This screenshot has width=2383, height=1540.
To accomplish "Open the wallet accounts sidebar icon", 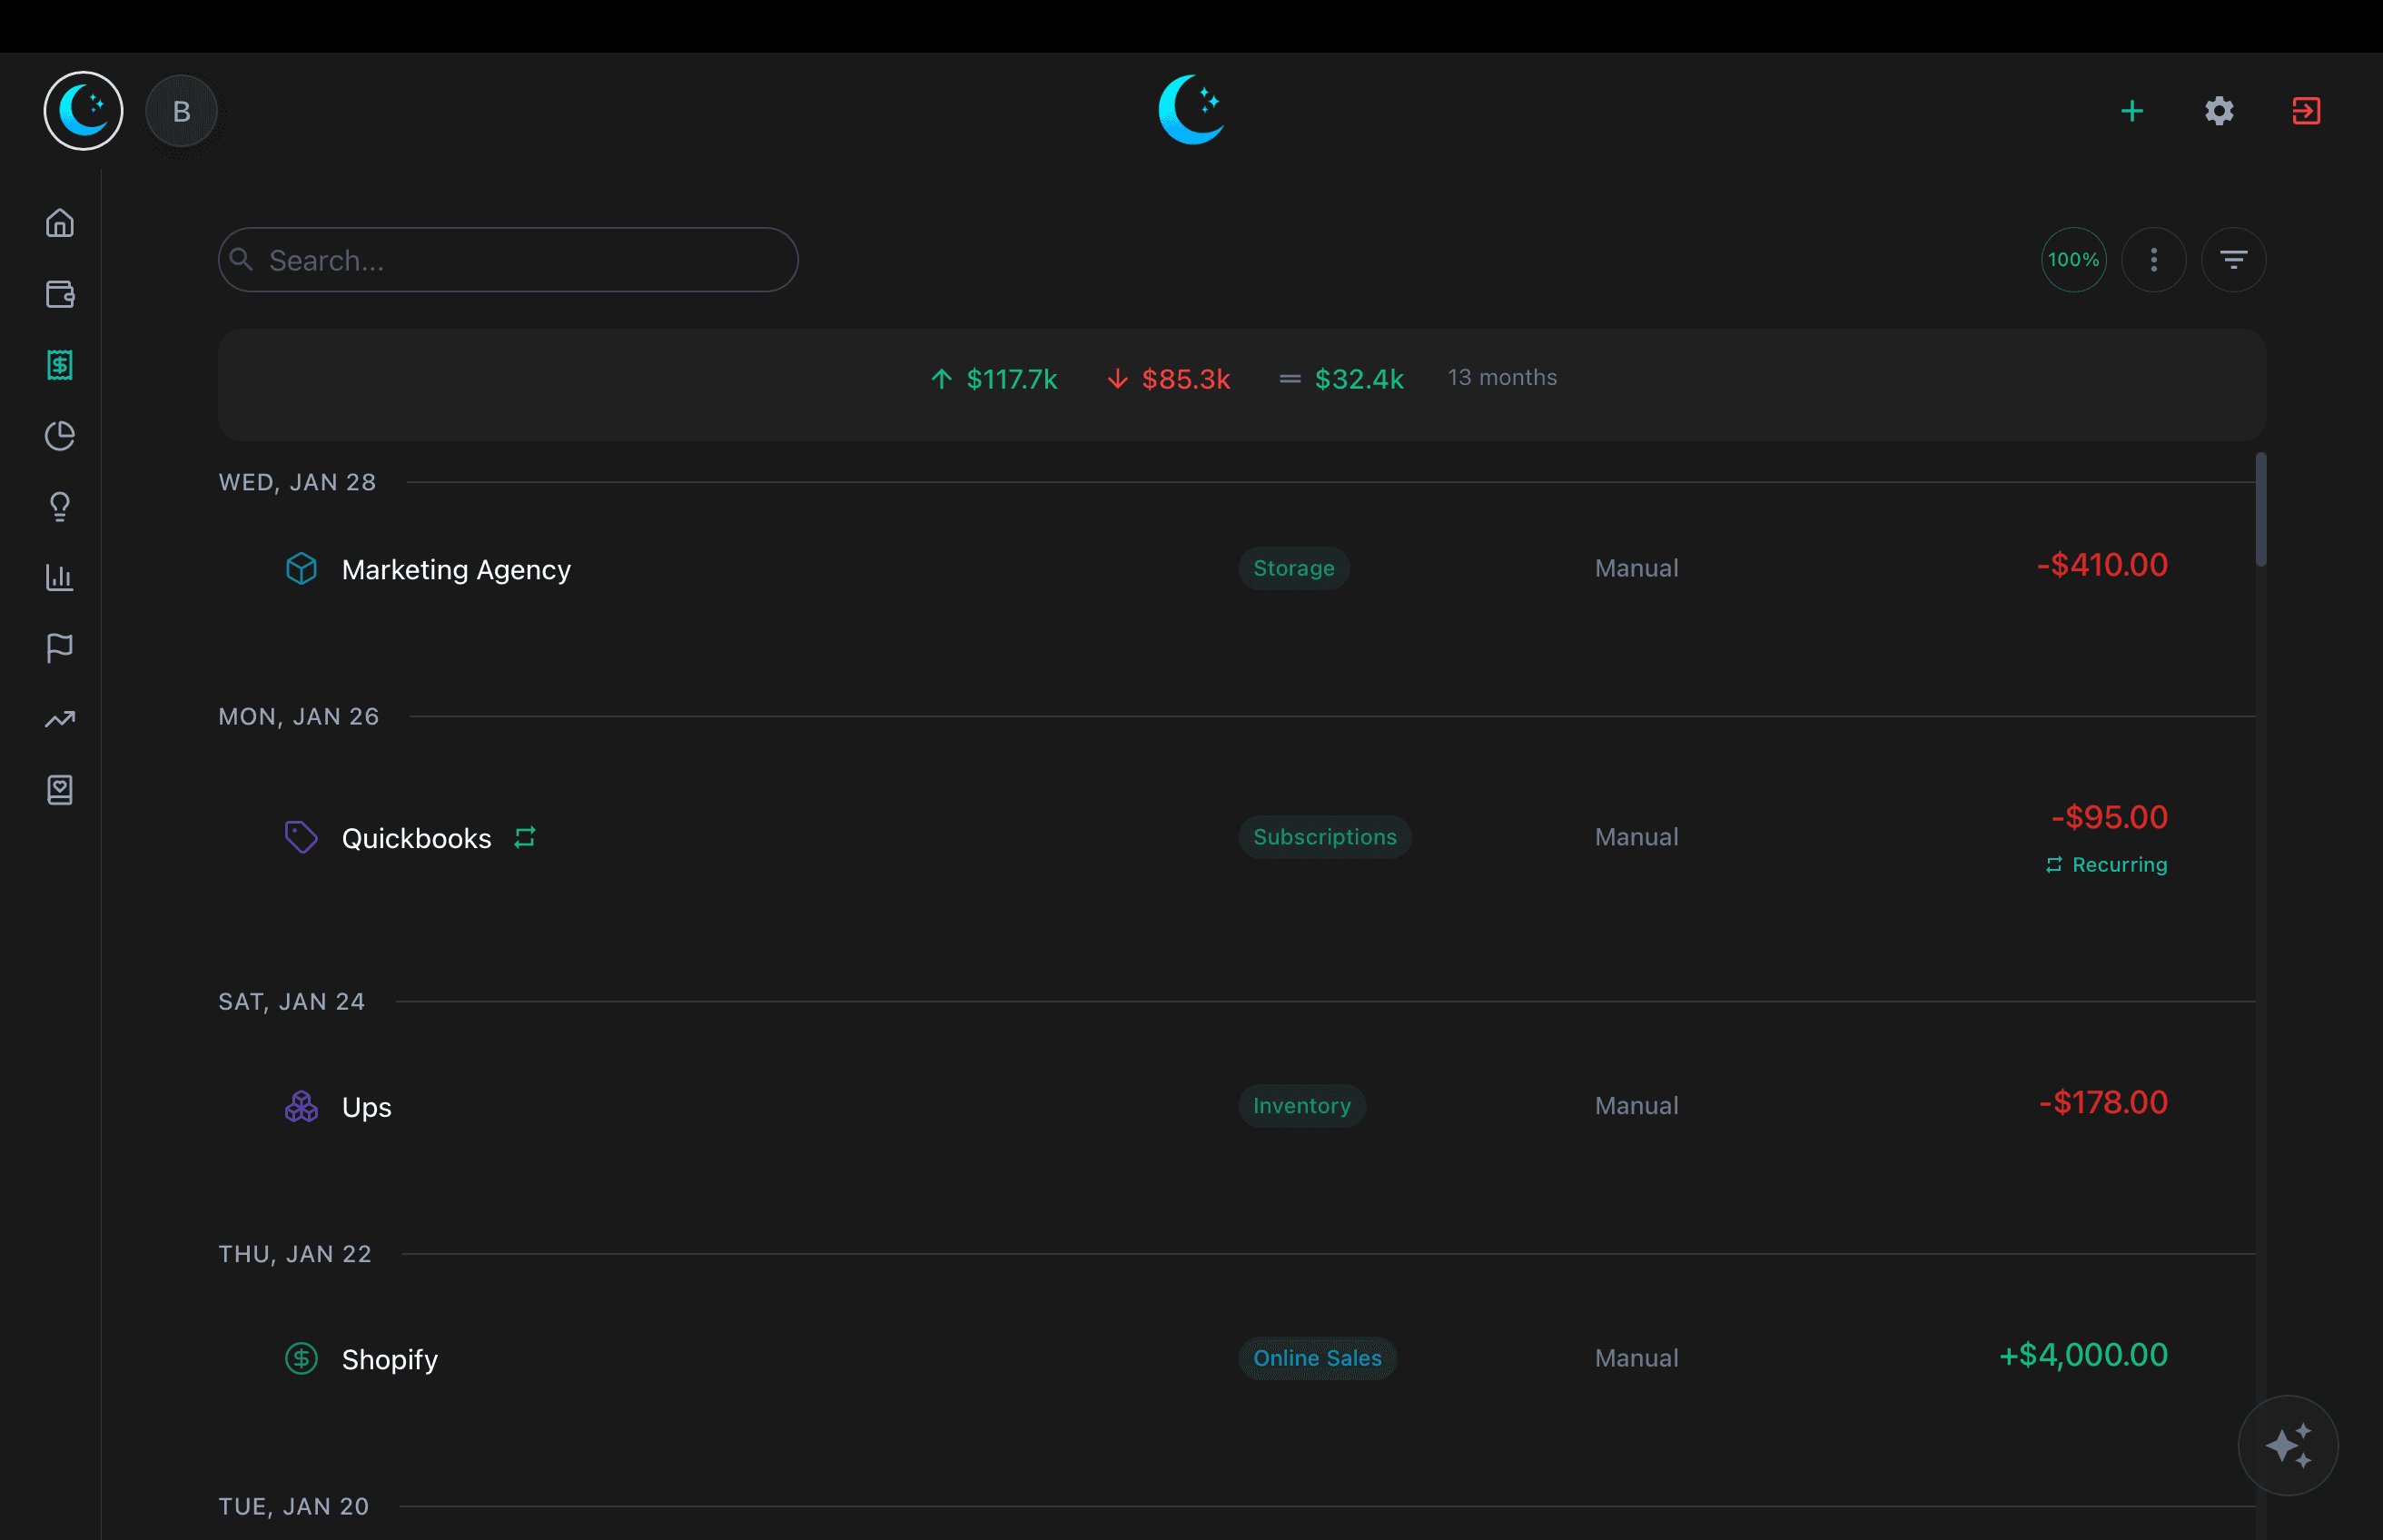I will [x=60, y=294].
